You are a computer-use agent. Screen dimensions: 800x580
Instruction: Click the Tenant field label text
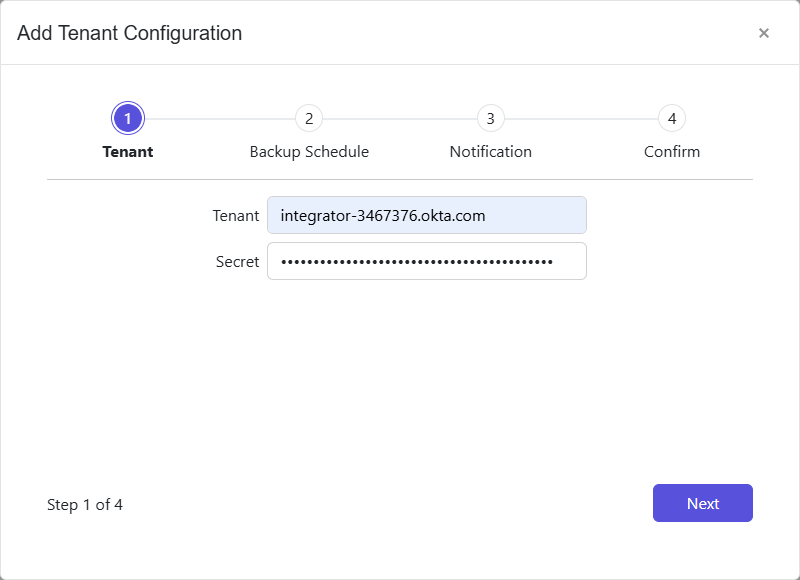(x=236, y=215)
